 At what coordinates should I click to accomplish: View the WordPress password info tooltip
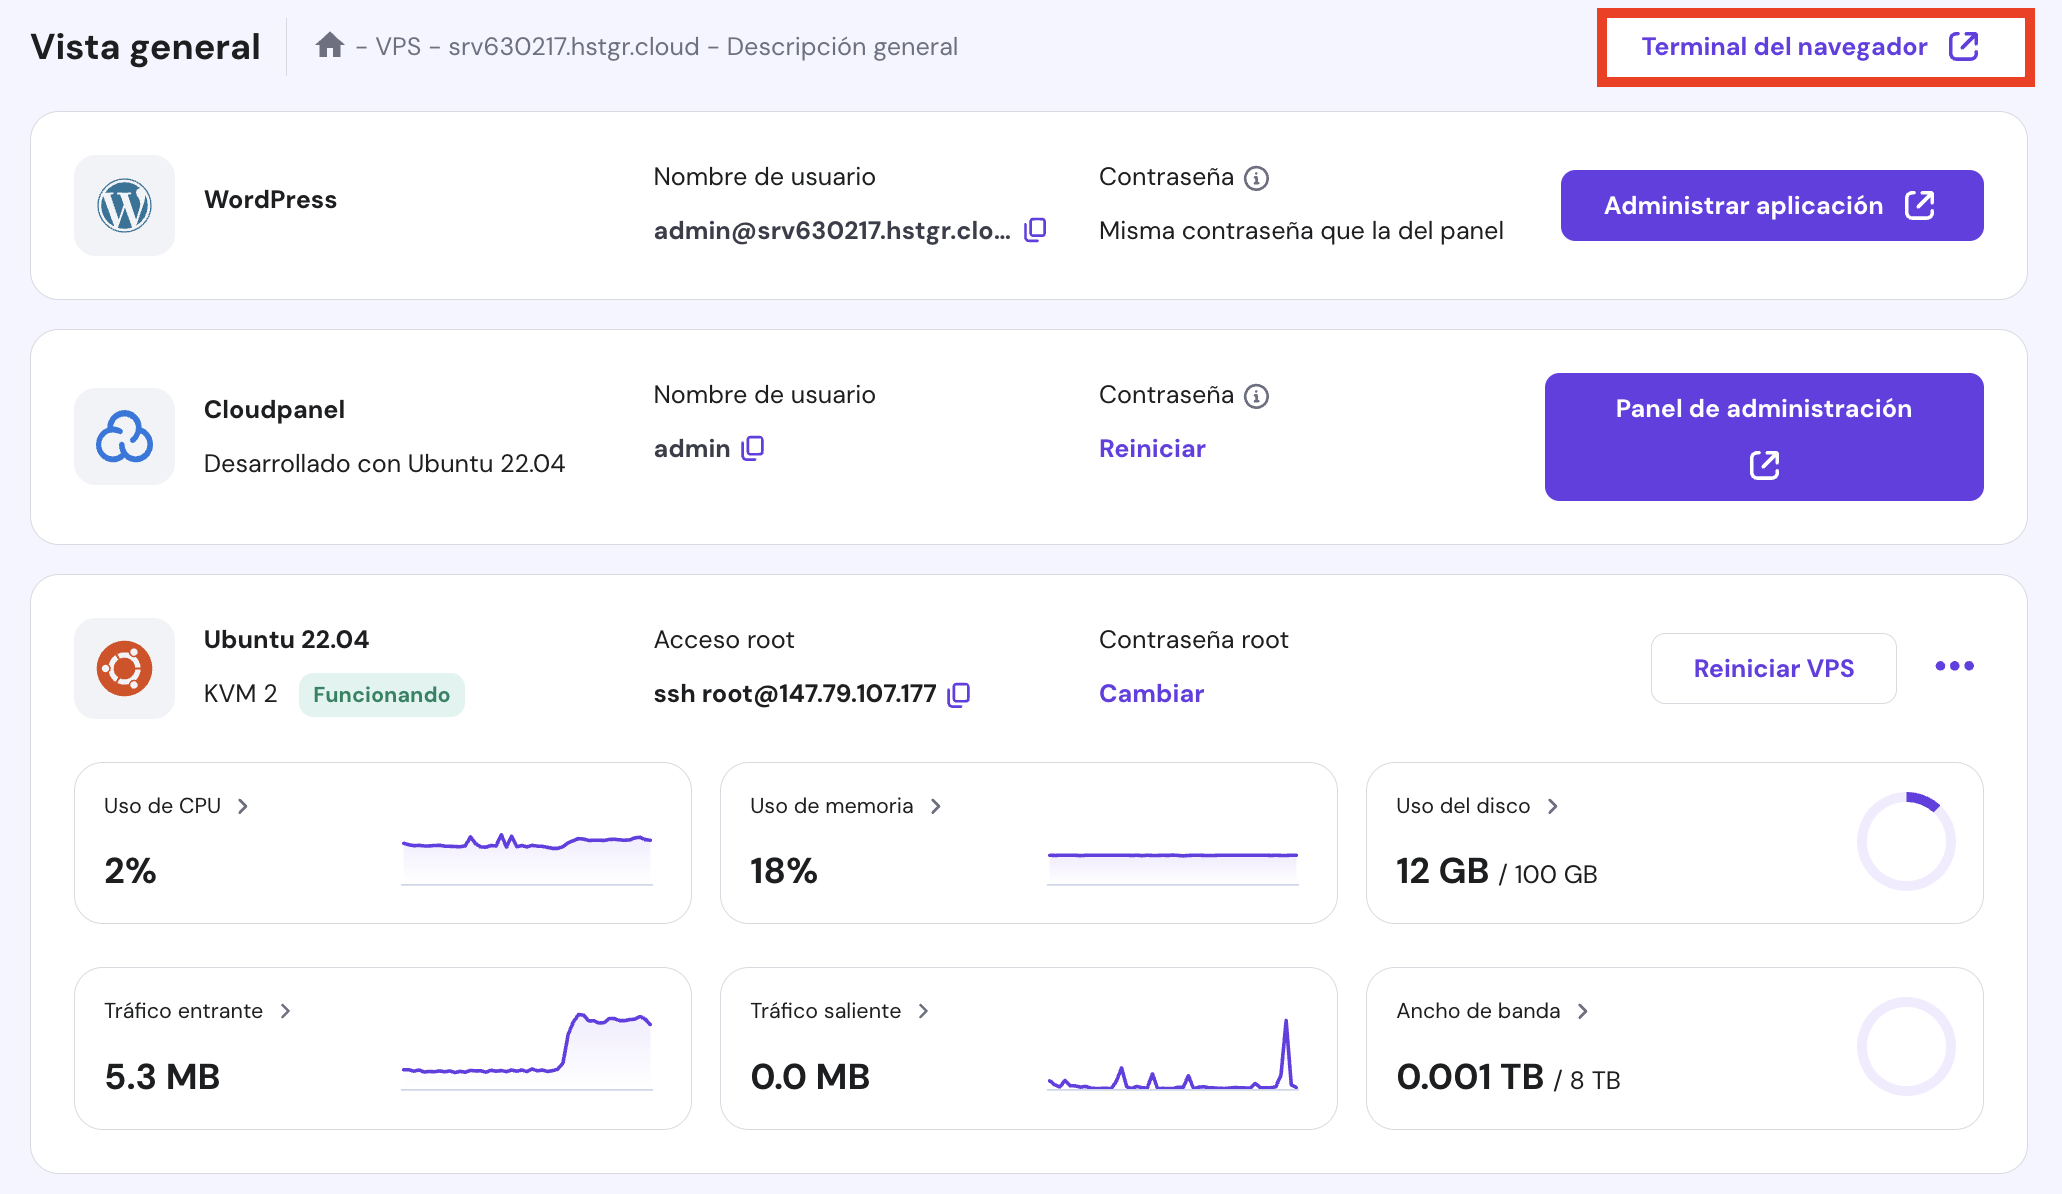(1257, 177)
